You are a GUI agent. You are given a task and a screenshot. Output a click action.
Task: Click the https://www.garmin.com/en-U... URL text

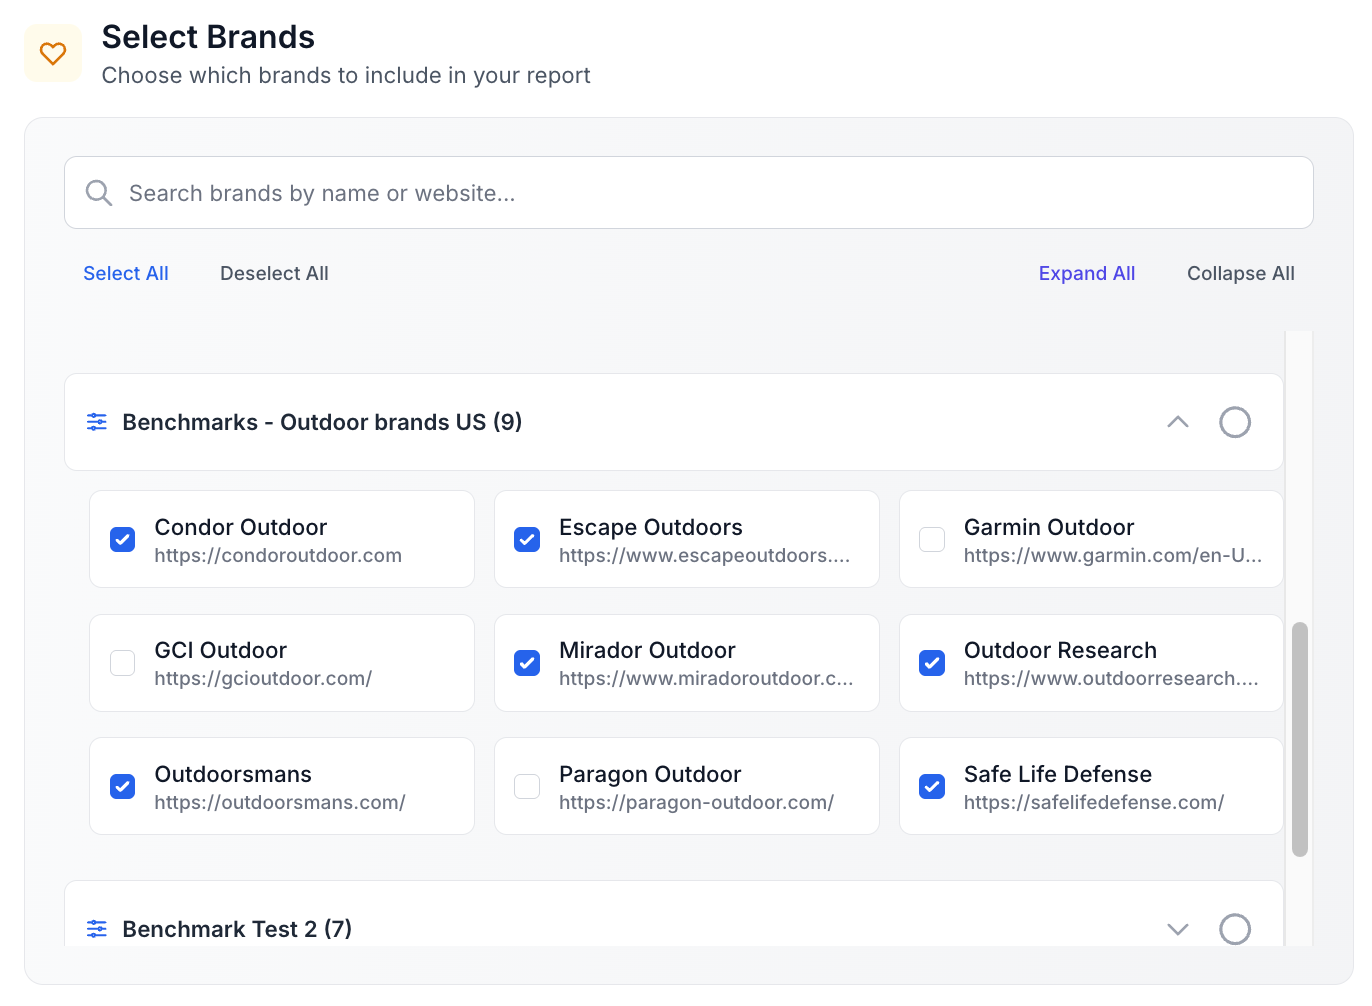(1113, 556)
